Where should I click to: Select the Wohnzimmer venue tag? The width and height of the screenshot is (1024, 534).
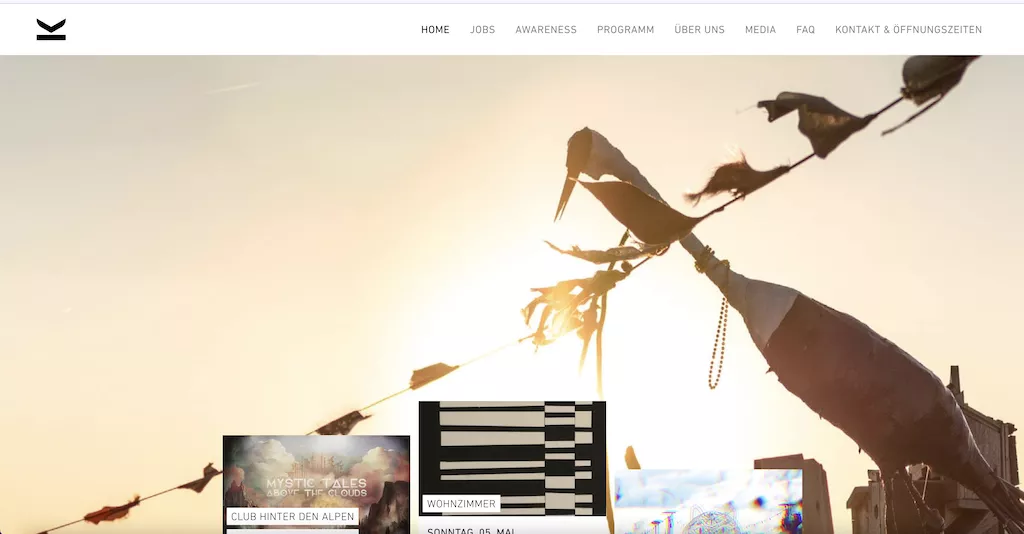461,504
